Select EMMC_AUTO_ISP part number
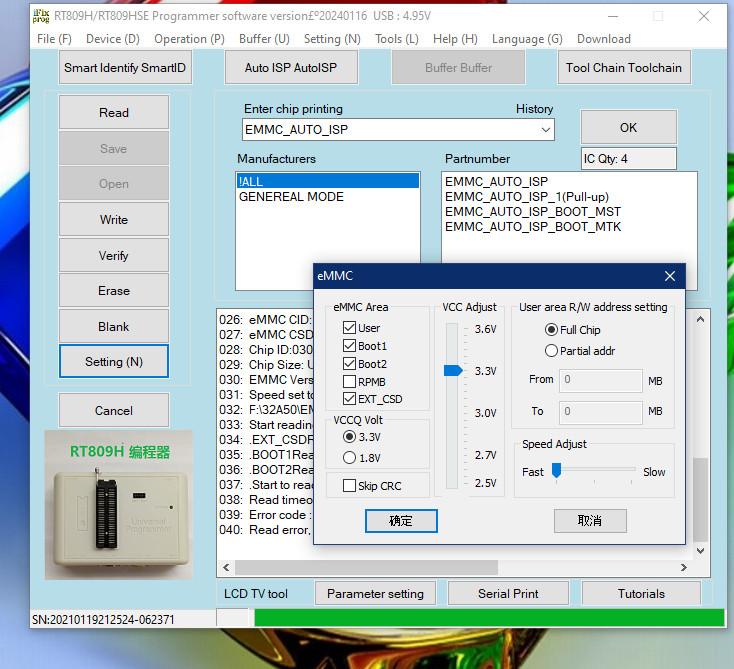This screenshot has width=734, height=669. (496, 181)
